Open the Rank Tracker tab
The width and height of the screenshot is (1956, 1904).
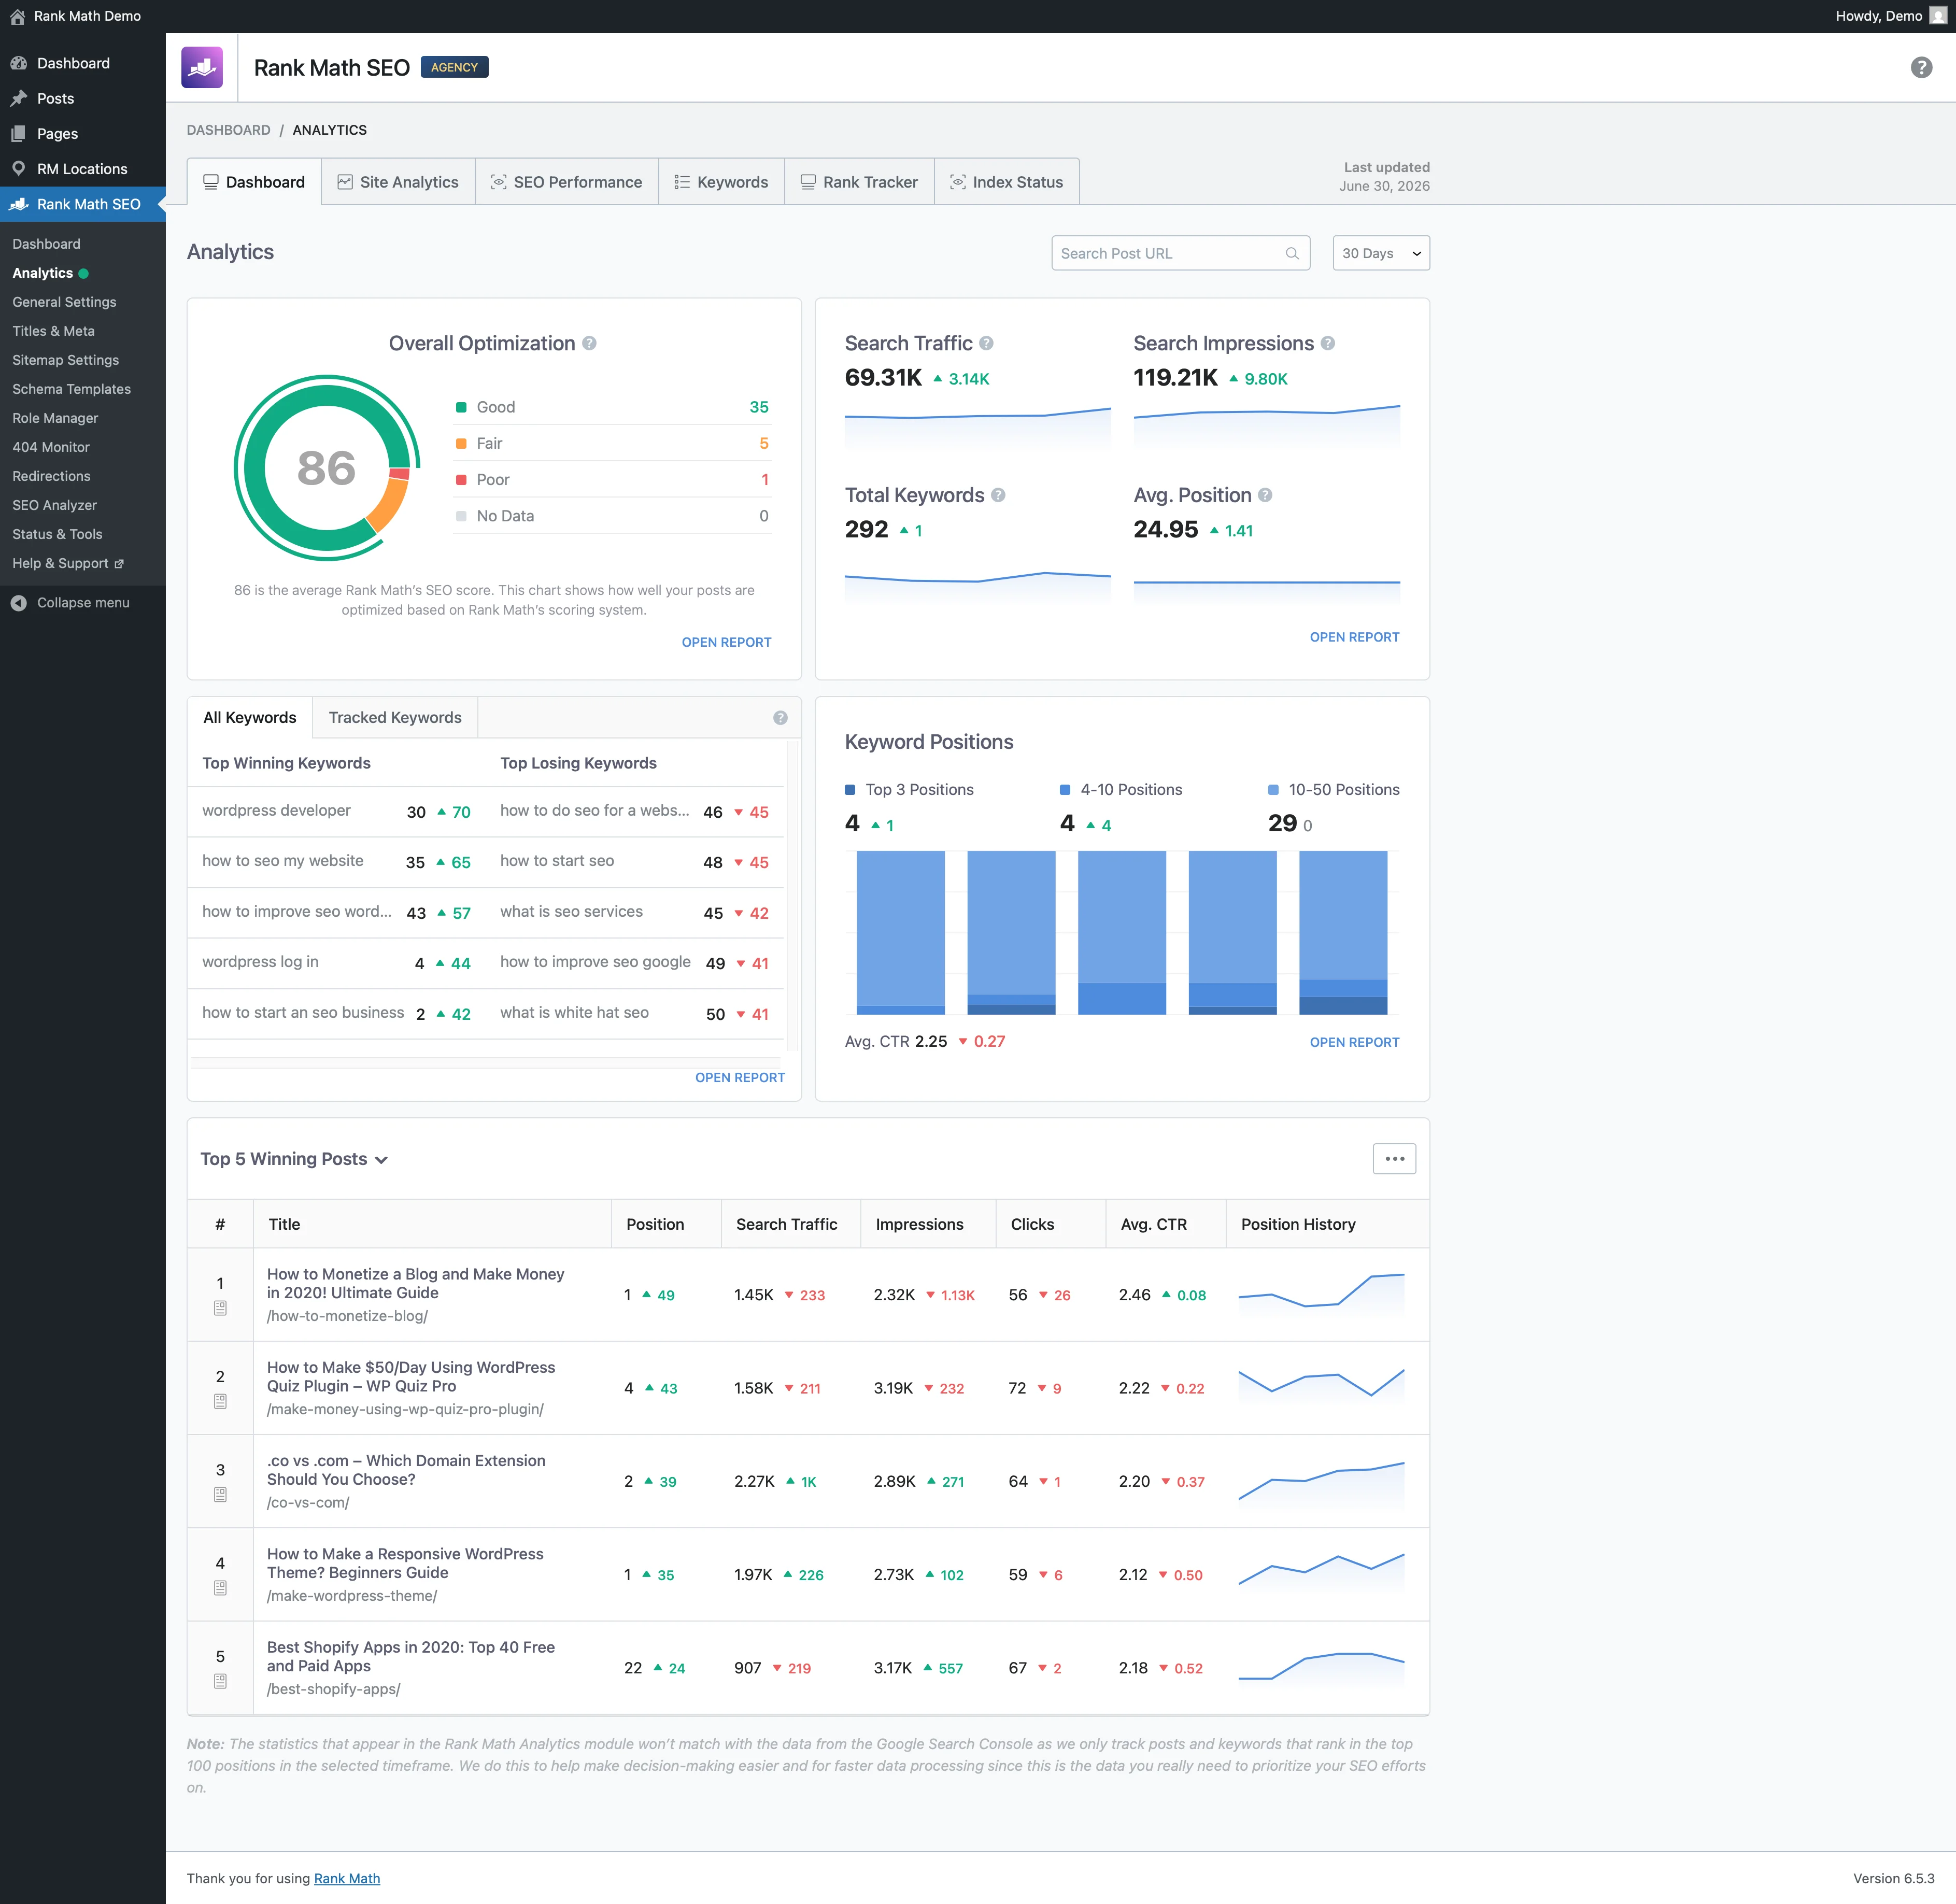coord(860,182)
